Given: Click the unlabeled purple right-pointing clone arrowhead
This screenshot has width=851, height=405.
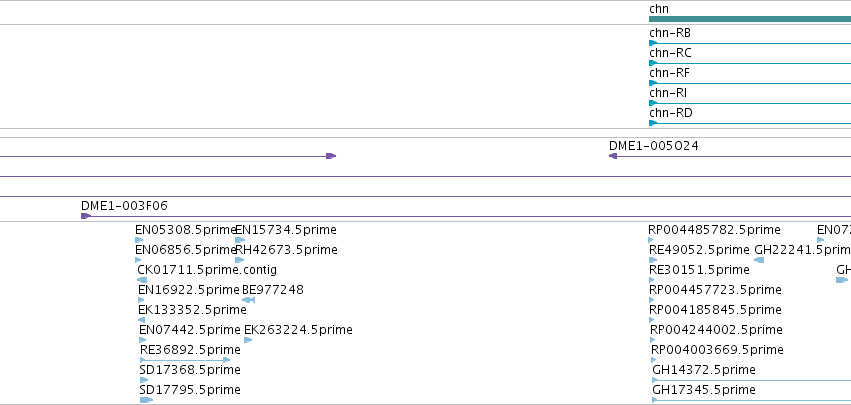Looking at the screenshot, I should 331,156.
